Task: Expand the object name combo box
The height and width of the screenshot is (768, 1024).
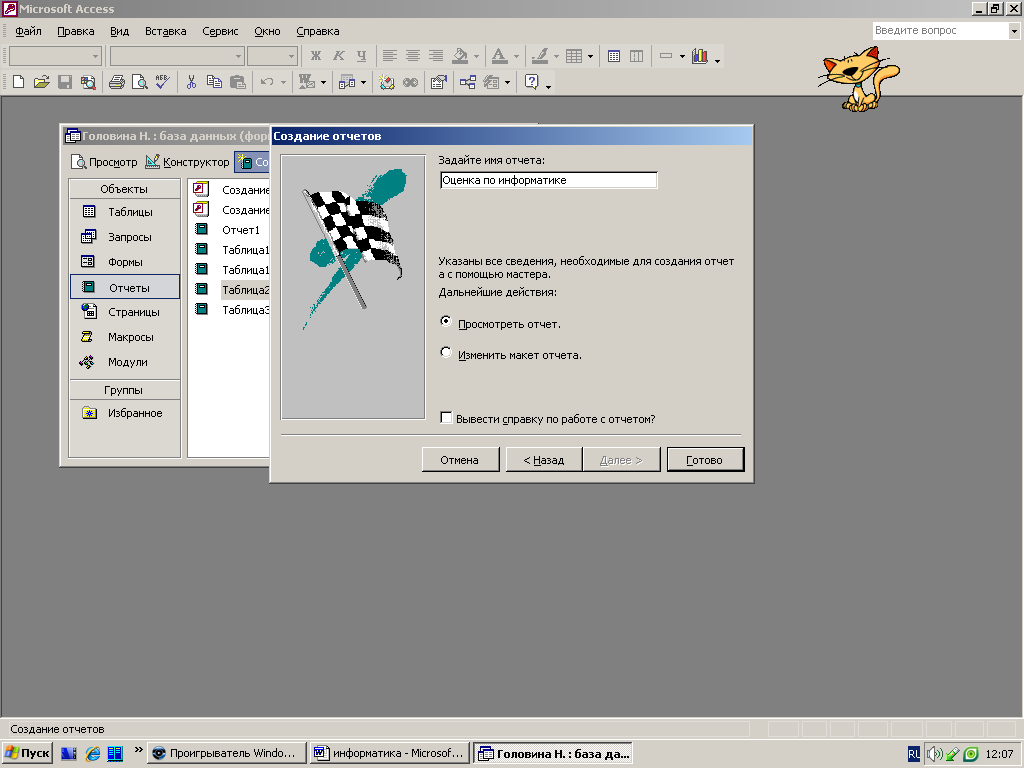Action: pos(95,56)
